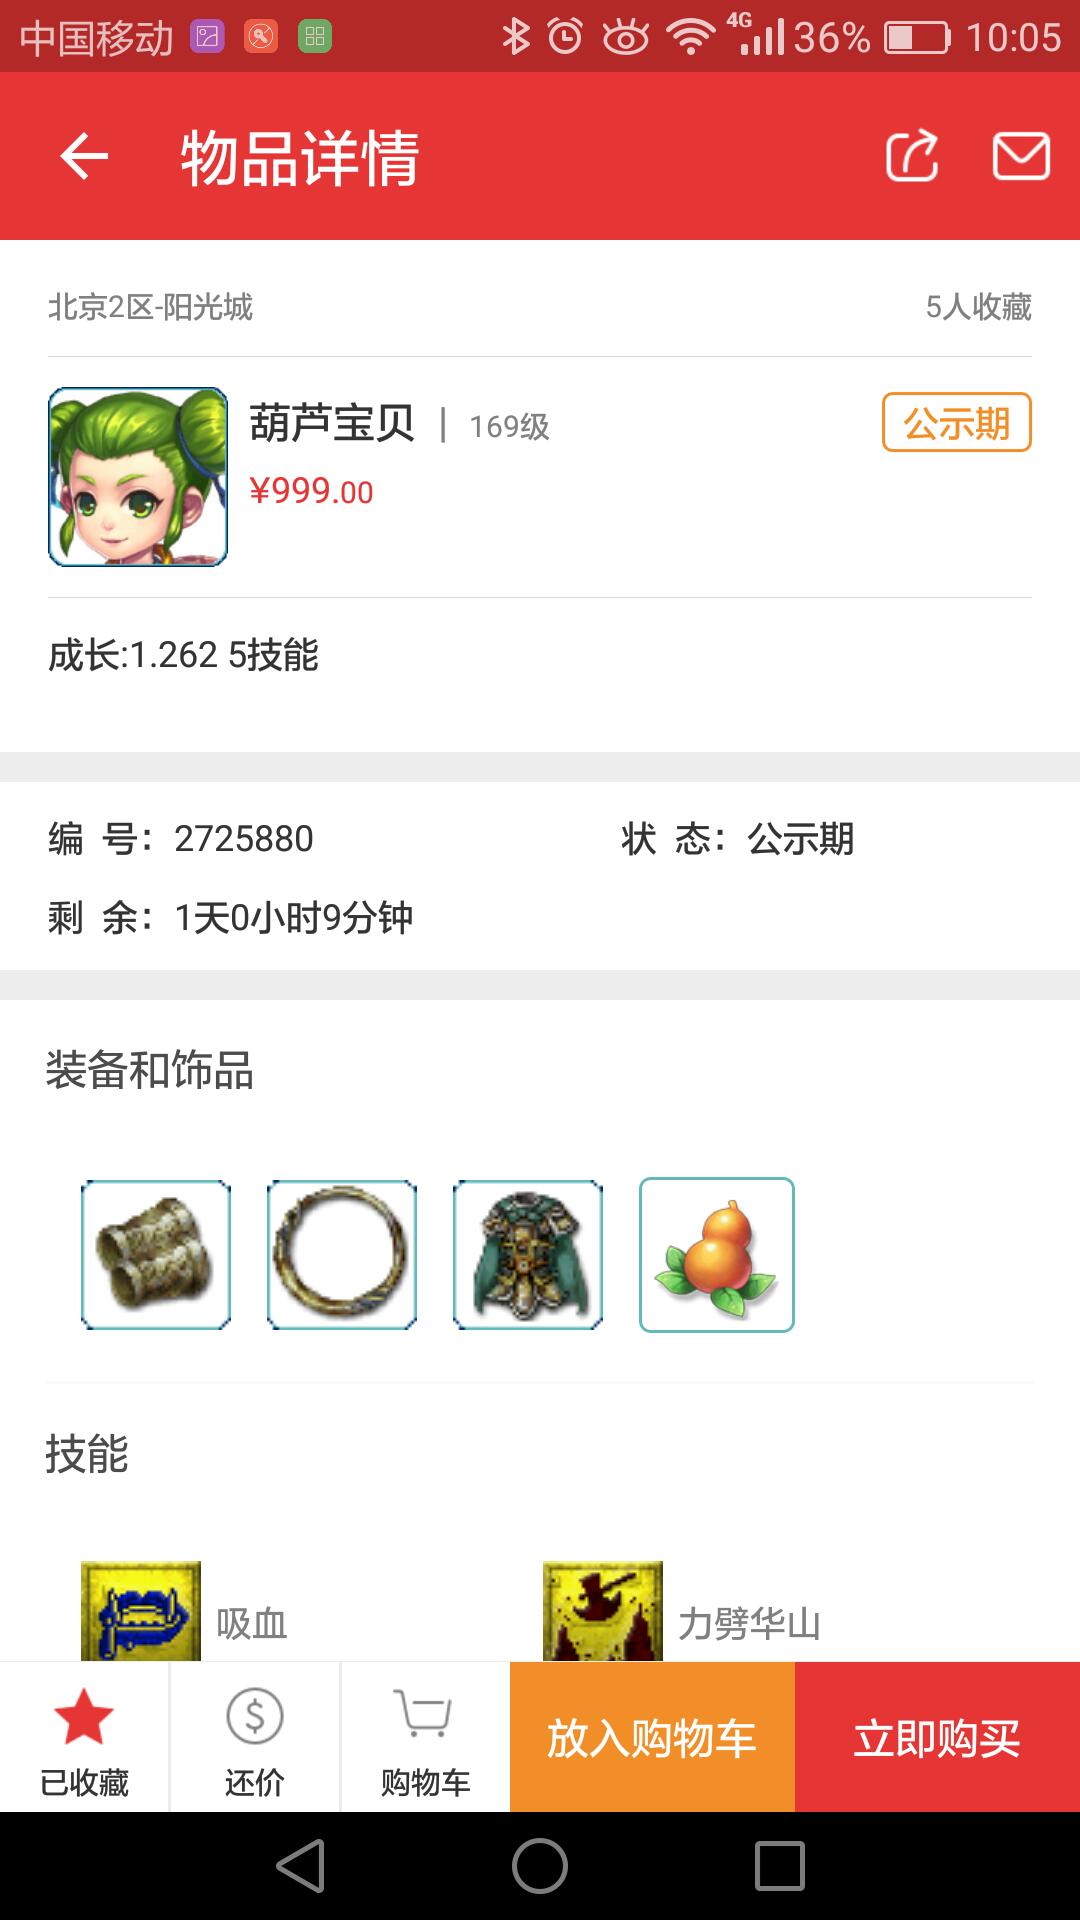The image size is (1080, 1920).
Task: Tap the Android home navigation button
Action: click(x=540, y=1866)
